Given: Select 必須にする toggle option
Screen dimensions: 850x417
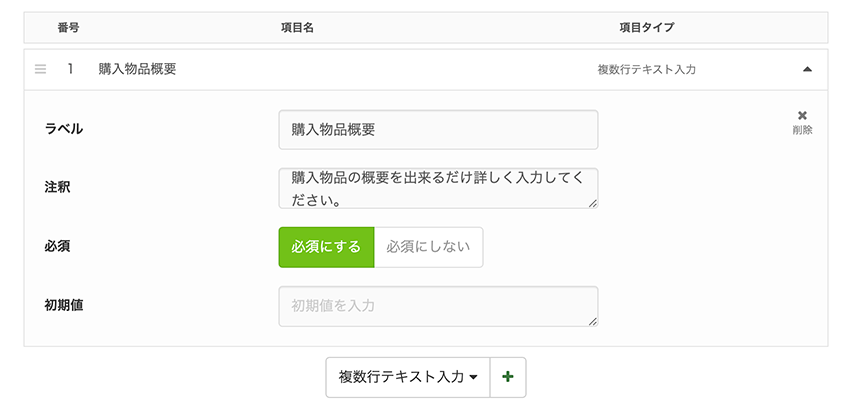Looking at the screenshot, I should pos(326,247).
